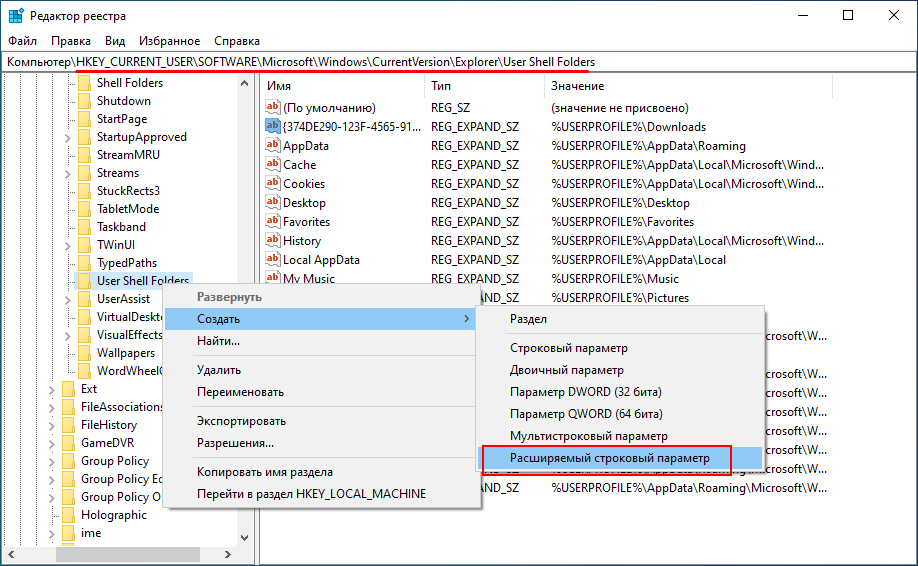918x566 pixels.
Task: Click the Тип column header
Action: tap(485, 86)
